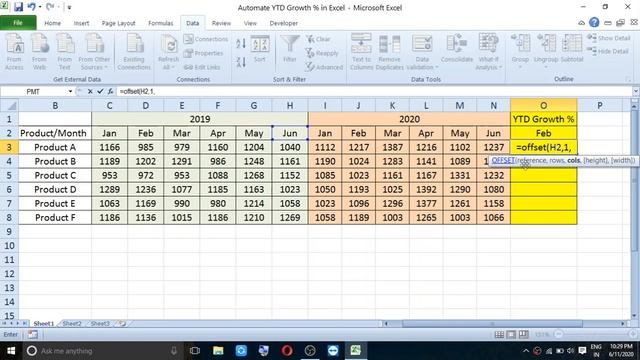Confirm formula with the checkmark button
The width and height of the screenshot is (640, 360).
(x=100, y=91)
